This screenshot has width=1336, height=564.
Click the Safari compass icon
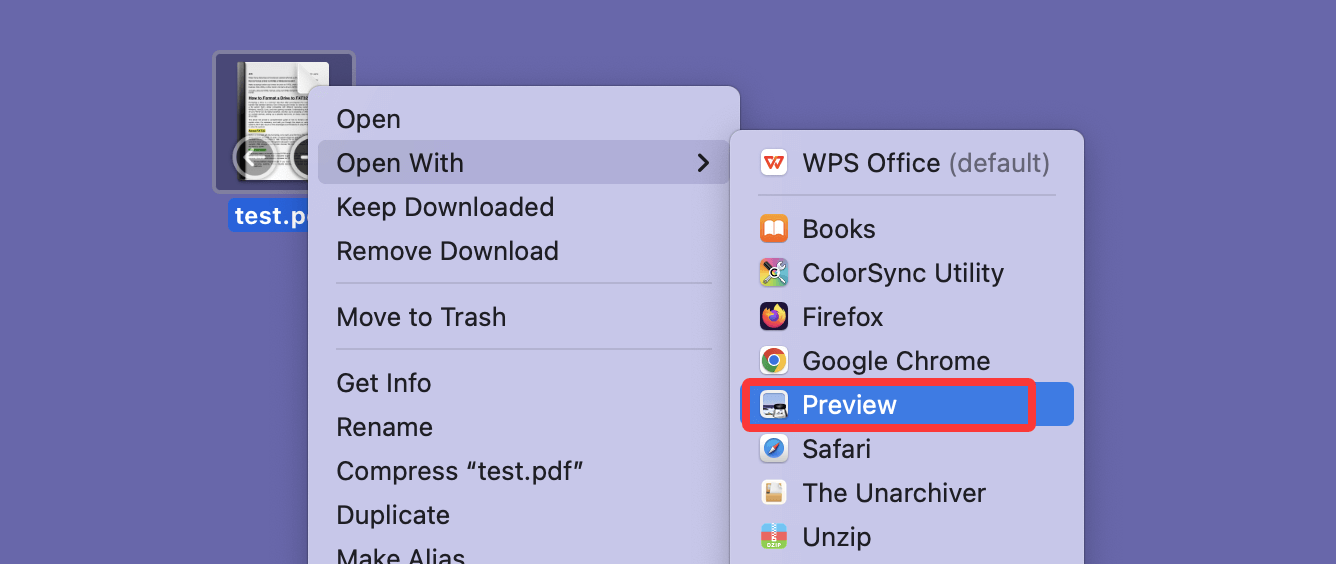click(x=774, y=449)
